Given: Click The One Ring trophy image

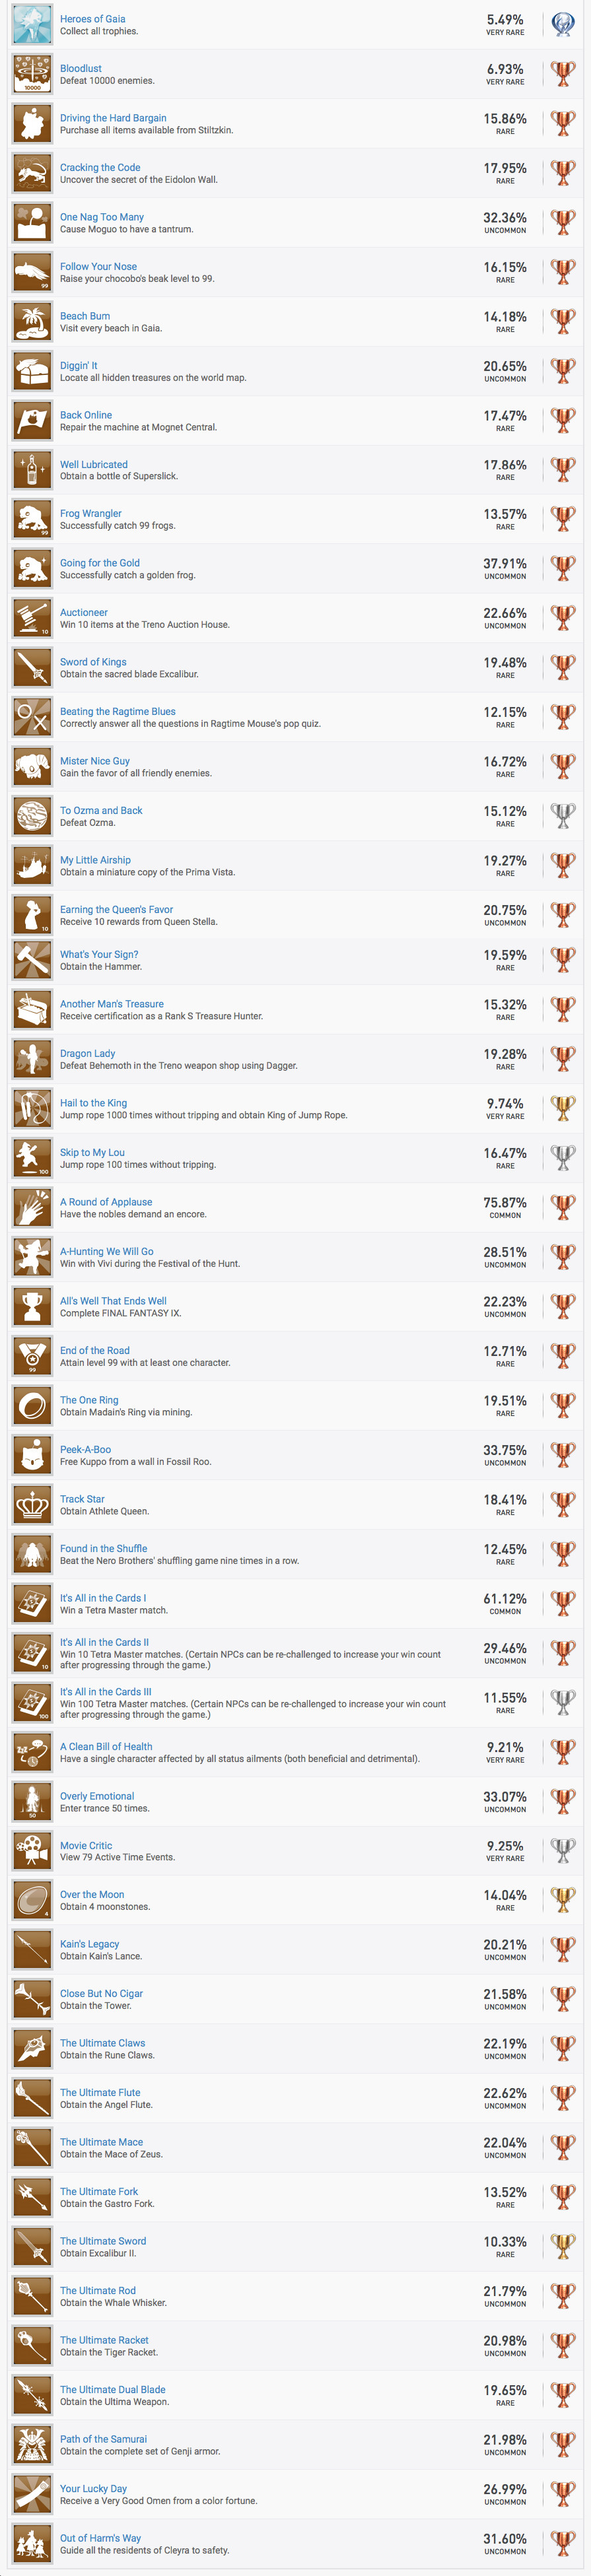Looking at the screenshot, I should (x=32, y=1406).
